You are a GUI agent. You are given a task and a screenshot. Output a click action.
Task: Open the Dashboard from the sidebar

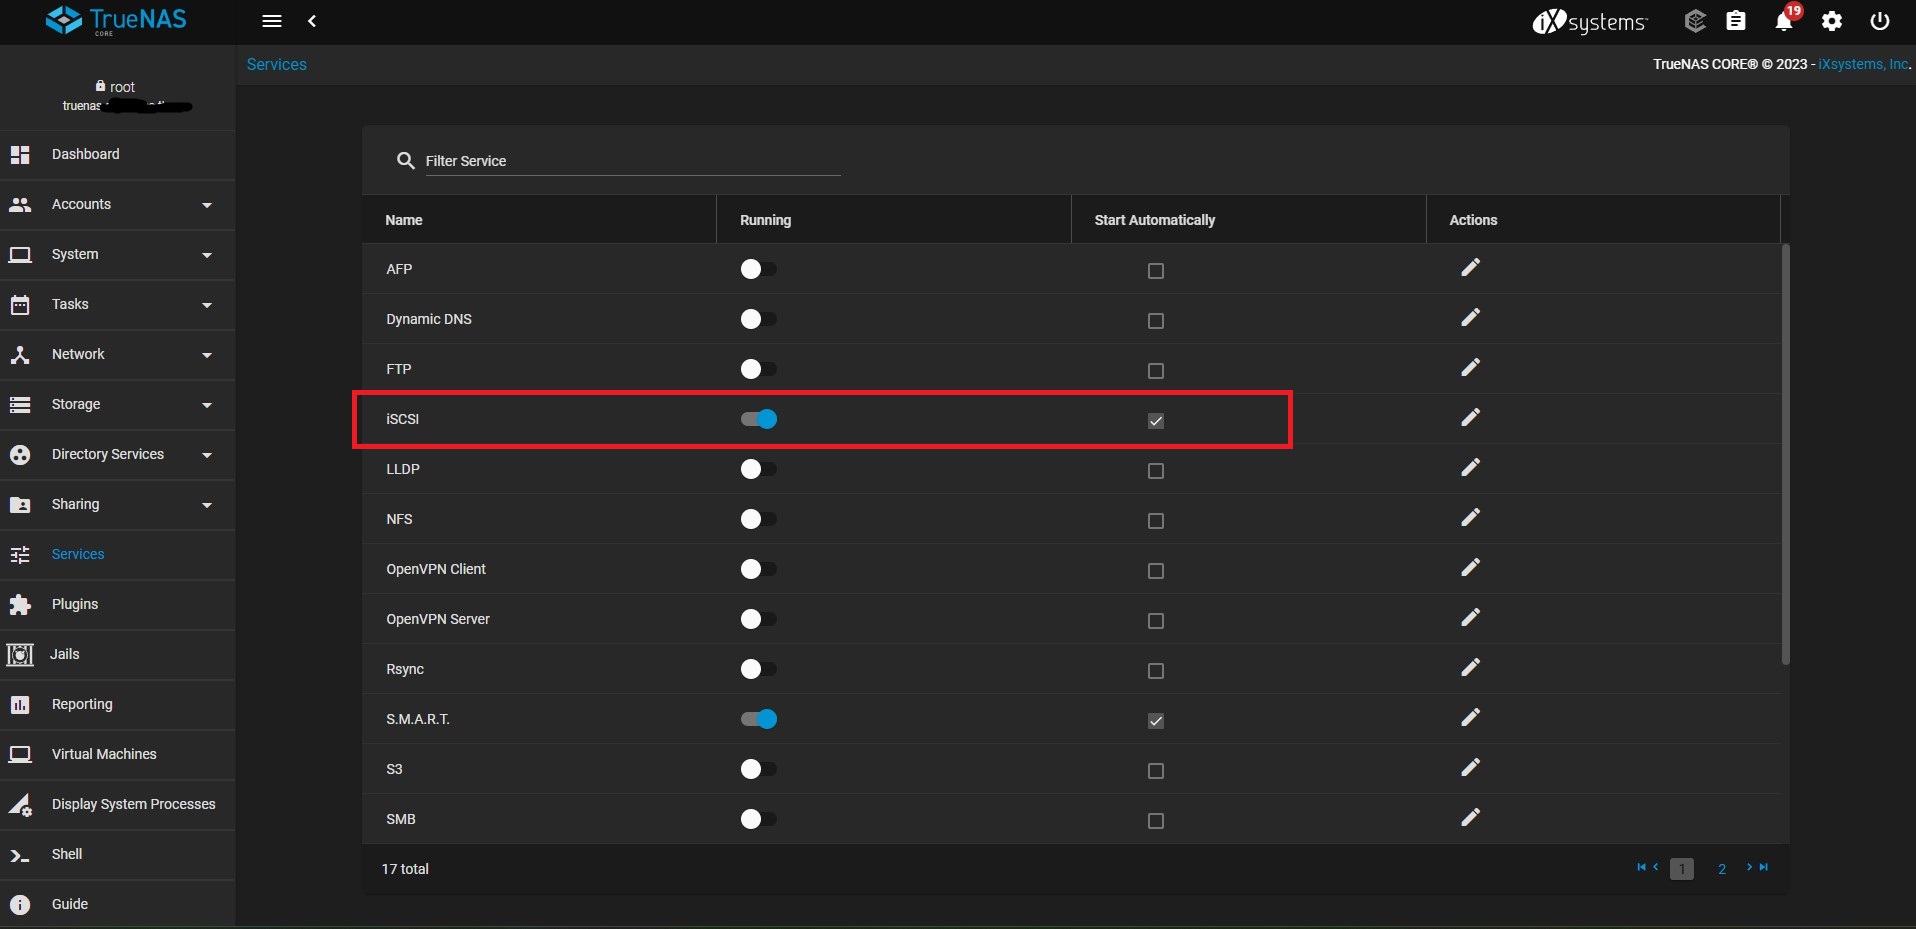click(85, 154)
